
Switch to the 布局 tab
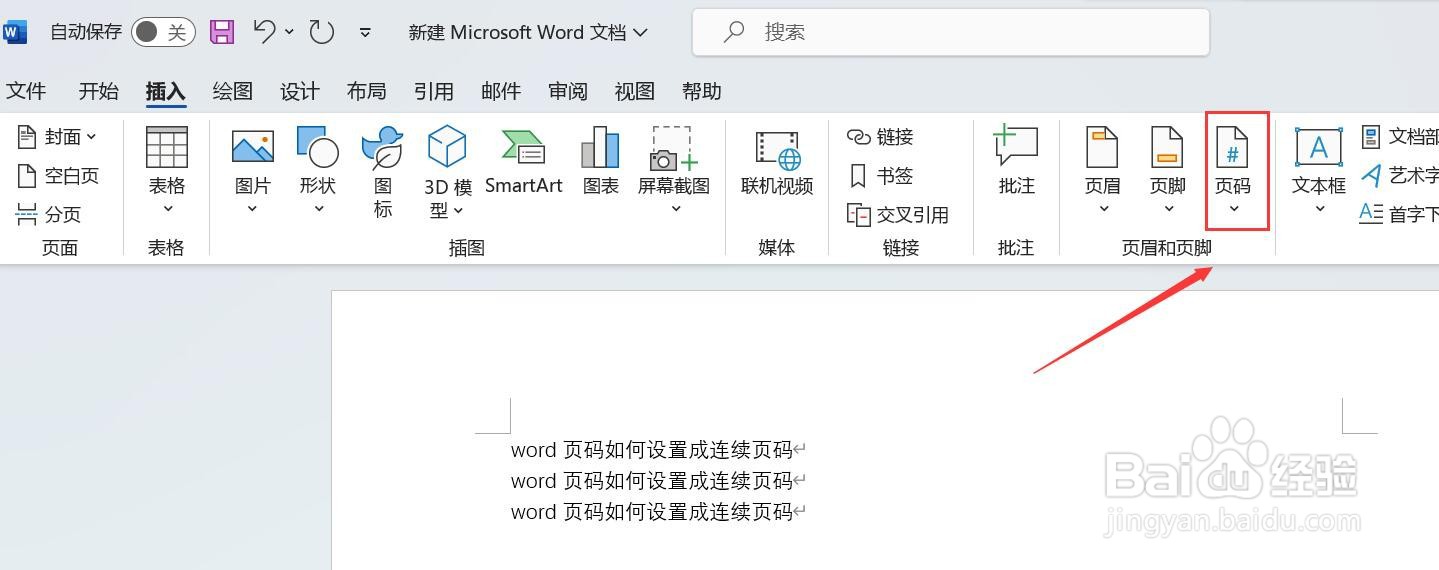[367, 91]
